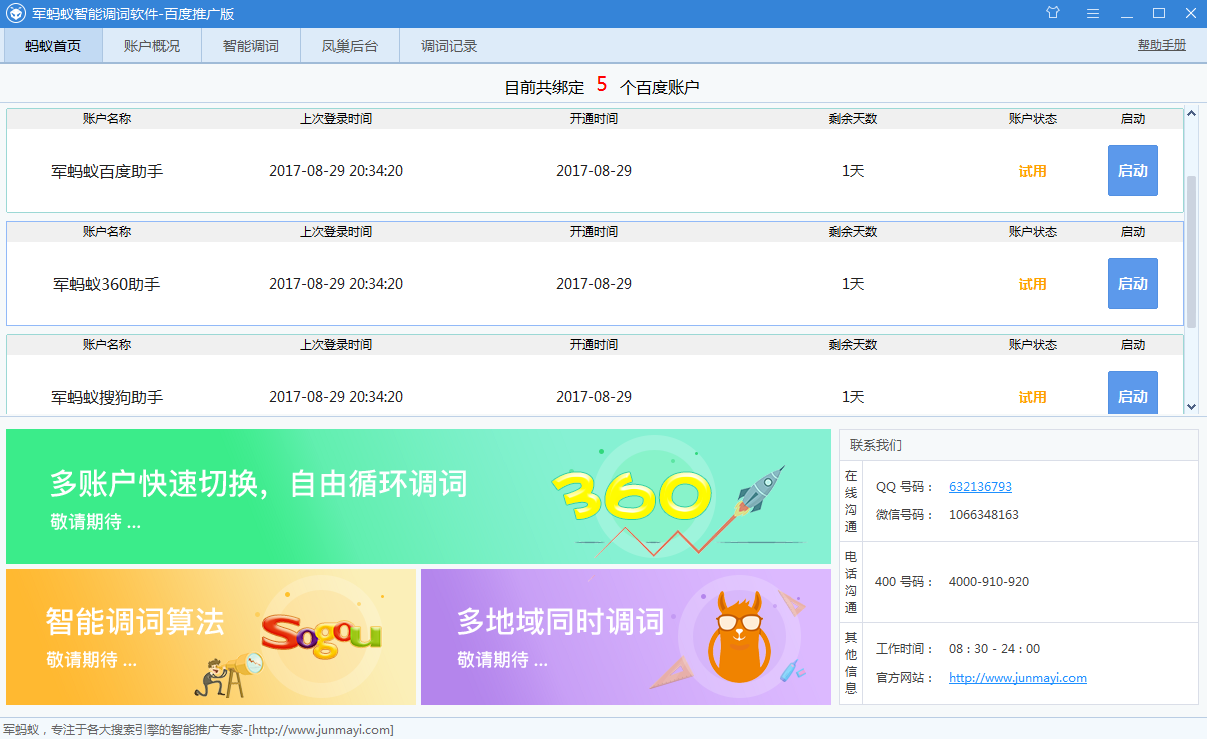Screen dimensions: 1207x739
Task: Click the 试用 status of 军蚂蚁360助手
Action: (1033, 284)
